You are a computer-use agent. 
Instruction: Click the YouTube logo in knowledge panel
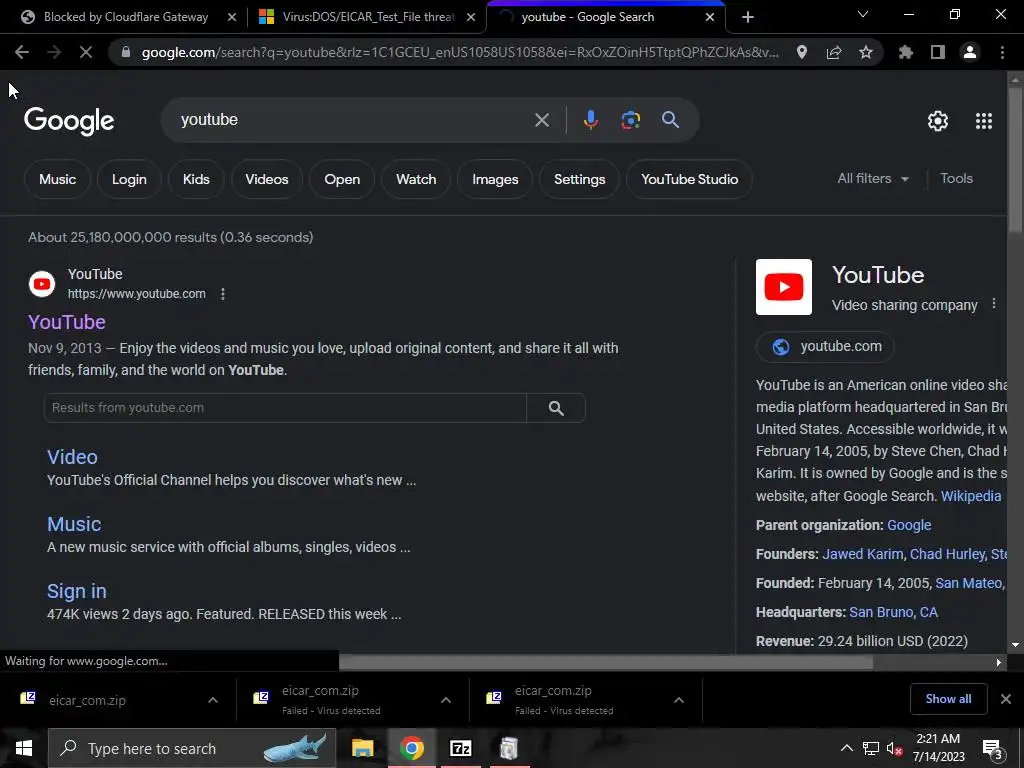[784, 287]
